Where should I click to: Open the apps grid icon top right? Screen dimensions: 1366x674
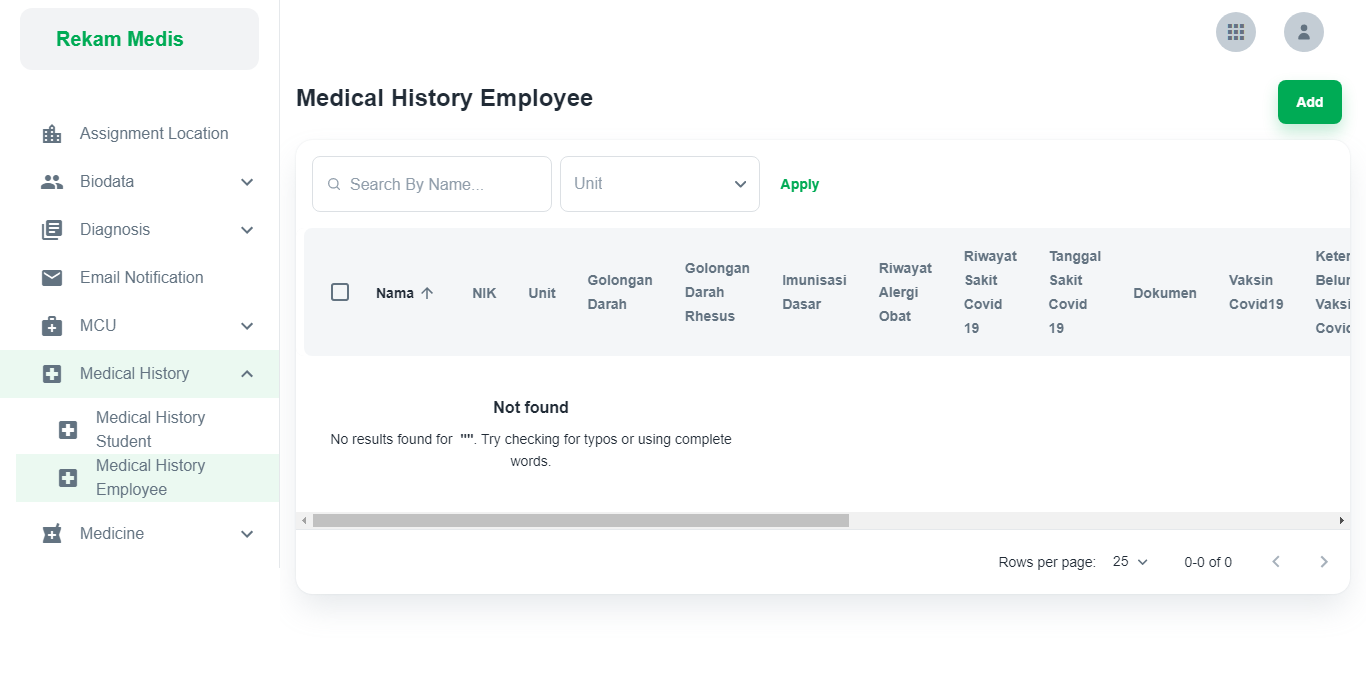(x=1235, y=31)
